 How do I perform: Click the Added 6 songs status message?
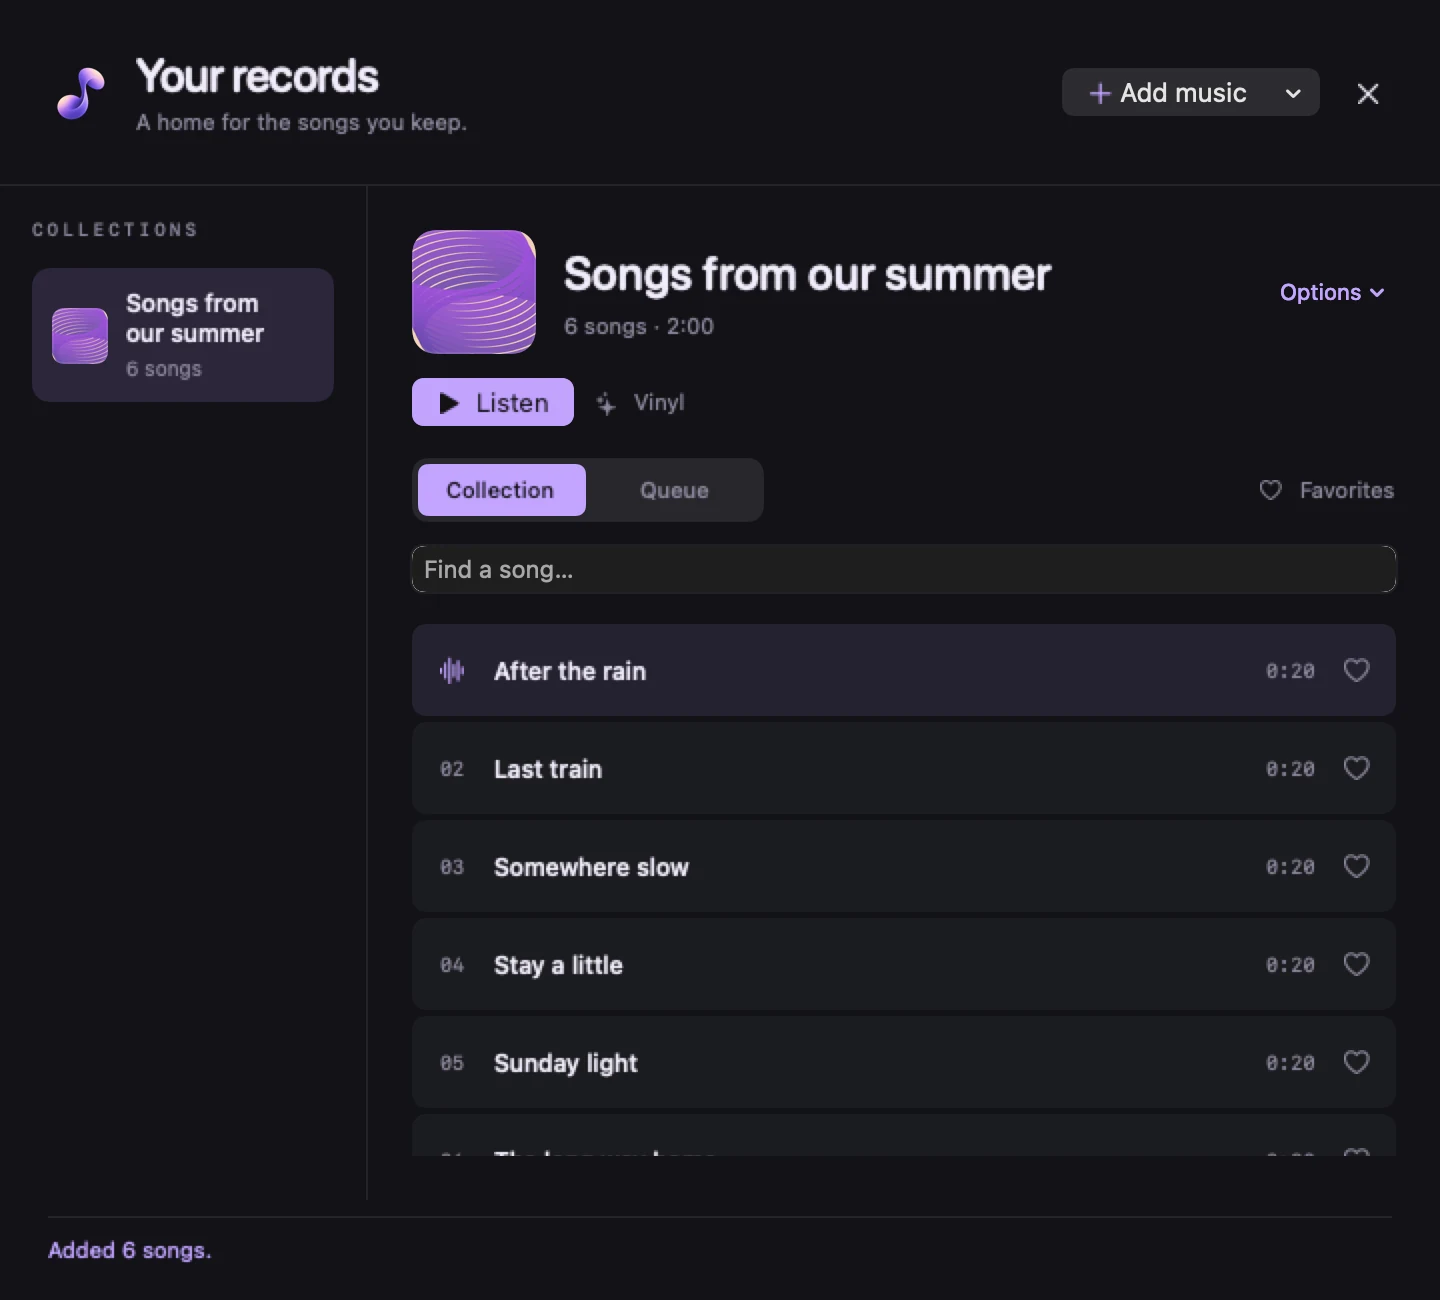[x=130, y=1250]
